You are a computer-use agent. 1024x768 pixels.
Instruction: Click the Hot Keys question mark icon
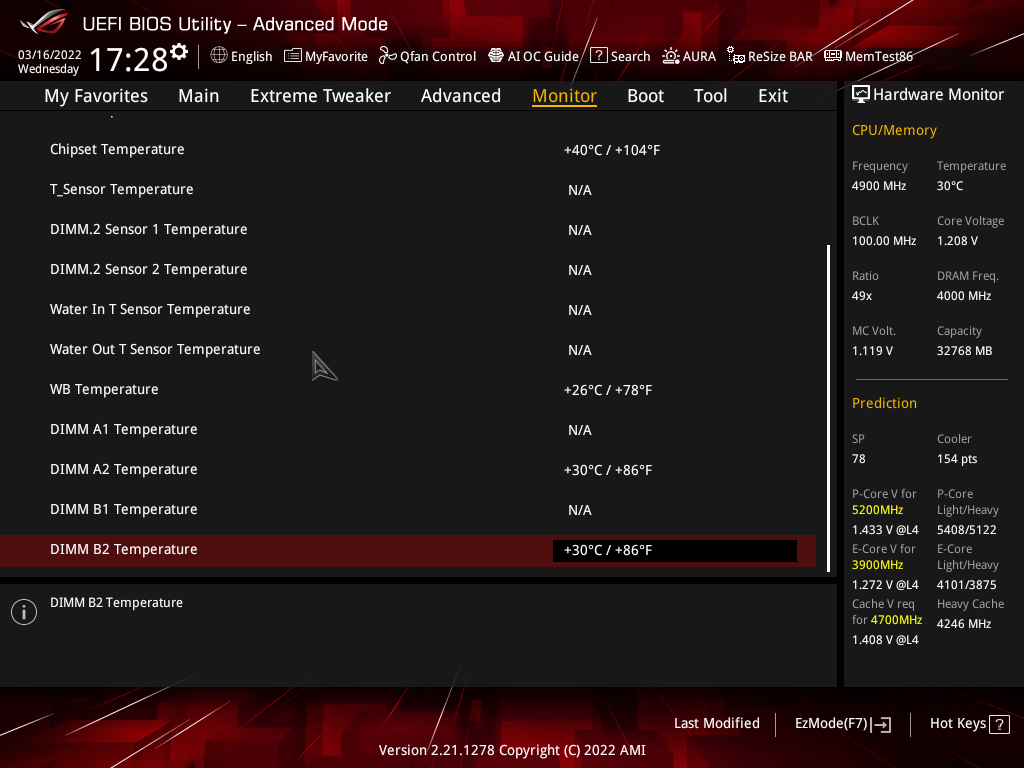tap(999, 724)
